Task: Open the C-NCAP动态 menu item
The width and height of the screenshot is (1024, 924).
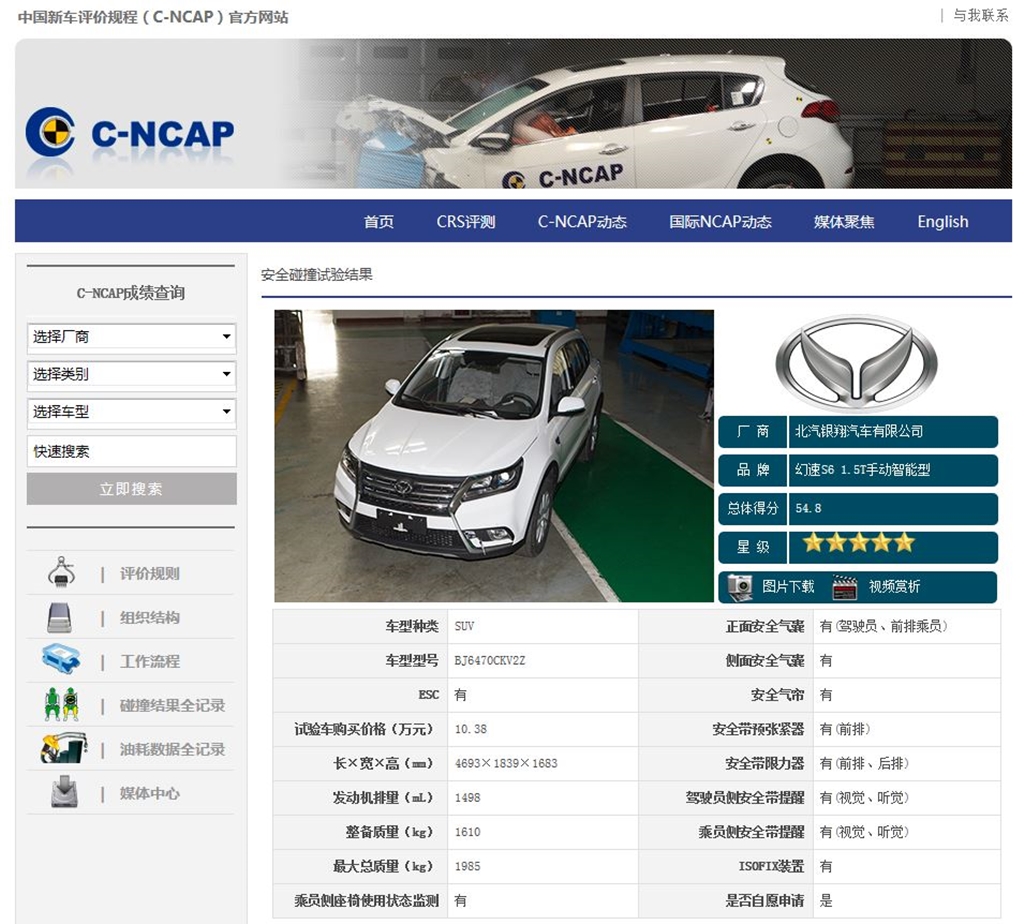Action: (x=582, y=222)
